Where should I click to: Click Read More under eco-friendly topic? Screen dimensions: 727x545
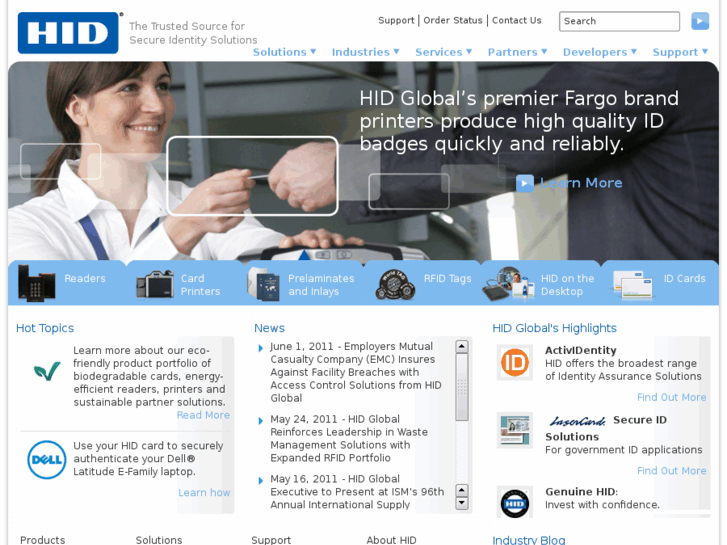point(203,415)
